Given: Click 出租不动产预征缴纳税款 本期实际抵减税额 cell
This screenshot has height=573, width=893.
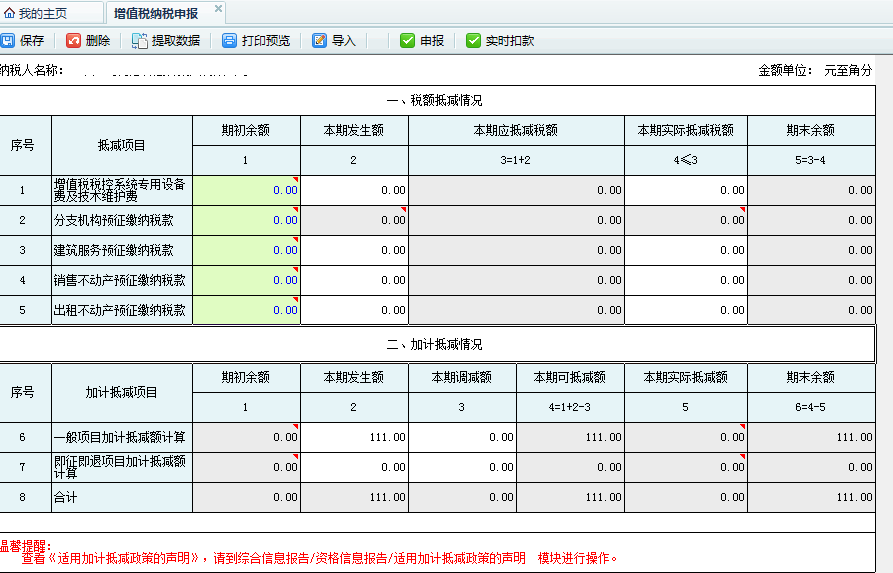Looking at the screenshot, I should pyautogui.click(x=685, y=310).
